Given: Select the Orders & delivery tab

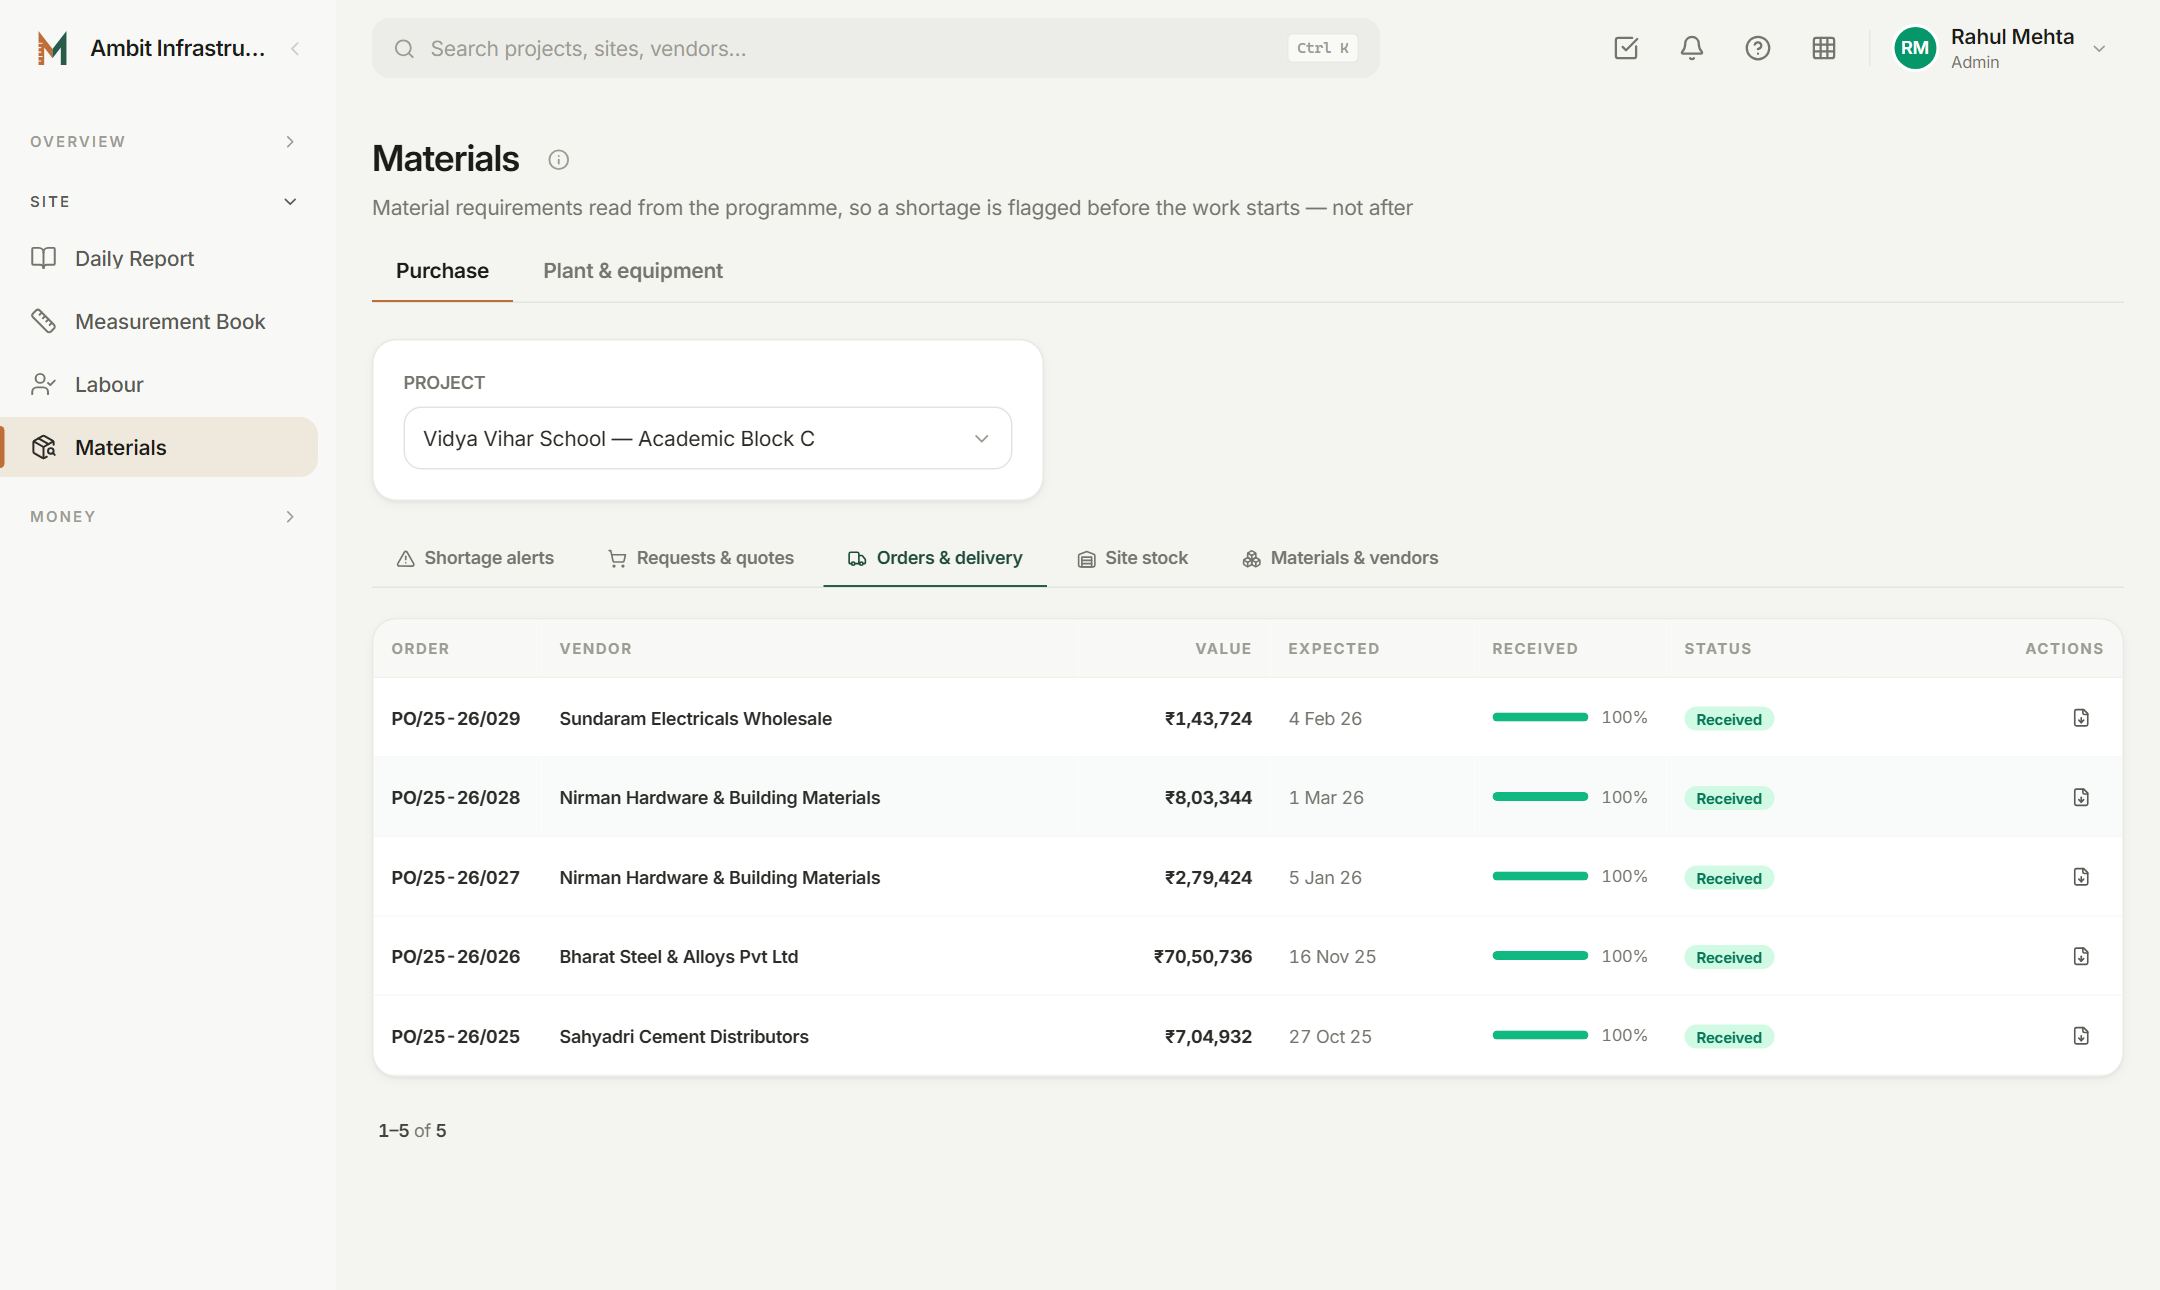Looking at the screenshot, I should click(x=935, y=558).
